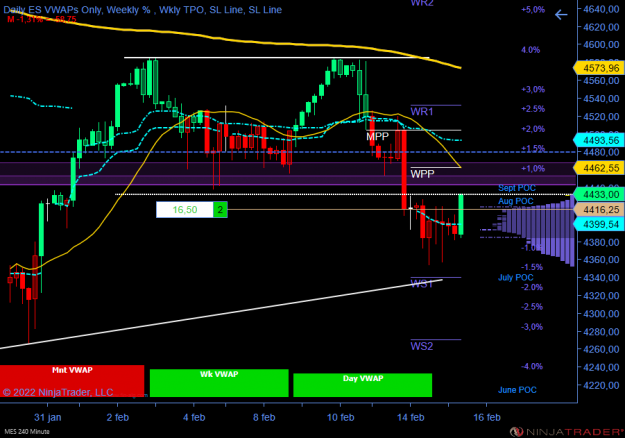Click the 4220,00 price axis value

coord(601,385)
